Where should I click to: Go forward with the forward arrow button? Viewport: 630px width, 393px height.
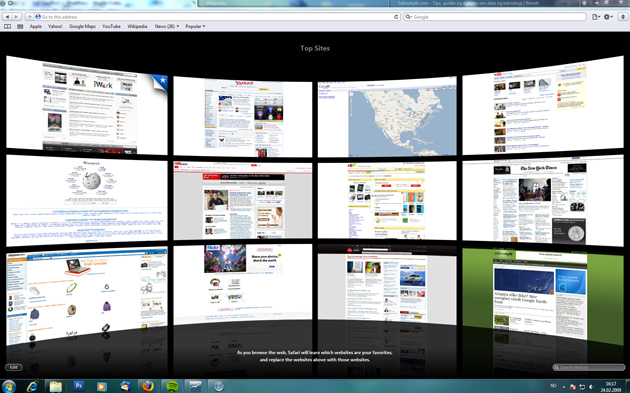click(16, 16)
